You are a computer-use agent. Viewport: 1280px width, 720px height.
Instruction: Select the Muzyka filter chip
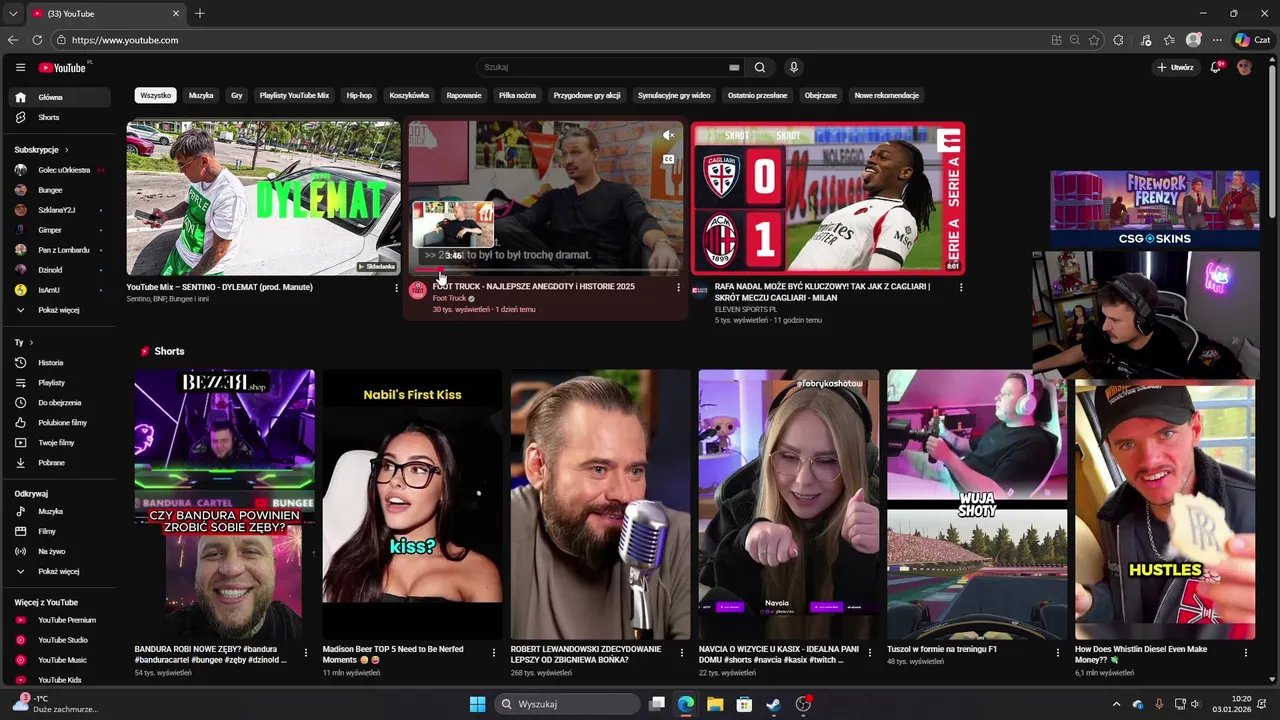[201, 95]
